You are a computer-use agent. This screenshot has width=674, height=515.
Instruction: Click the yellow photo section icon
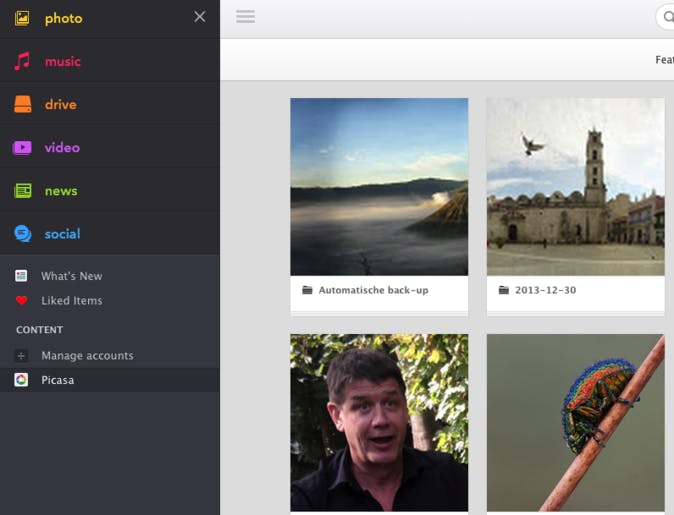click(x=22, y=18)
